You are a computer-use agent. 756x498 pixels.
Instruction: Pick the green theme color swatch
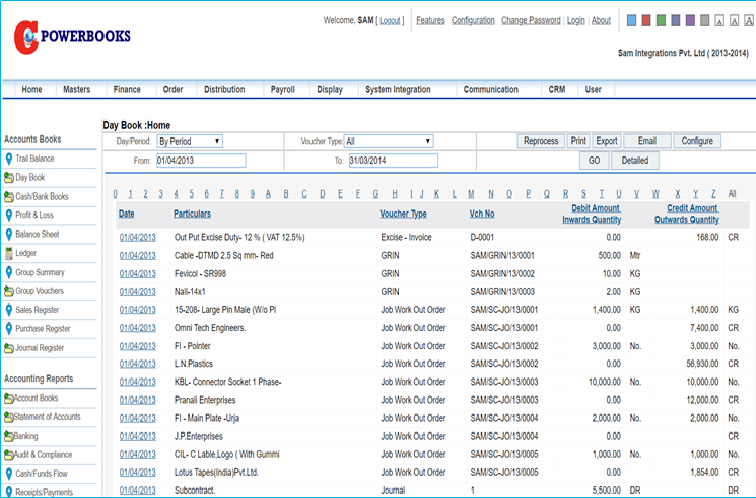pyautogui.click(x=662, y=21)
